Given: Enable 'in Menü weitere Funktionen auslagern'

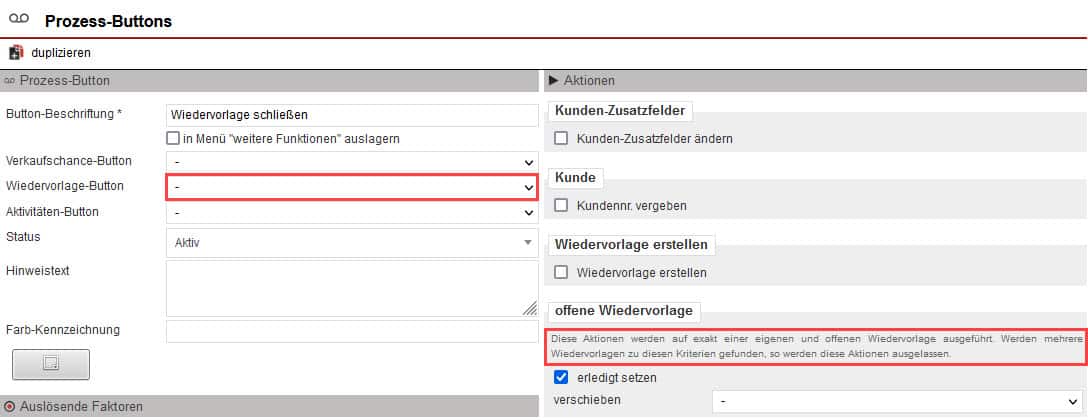Looking at the screenshot, I should pyautogui.click(x=173, y=138).
